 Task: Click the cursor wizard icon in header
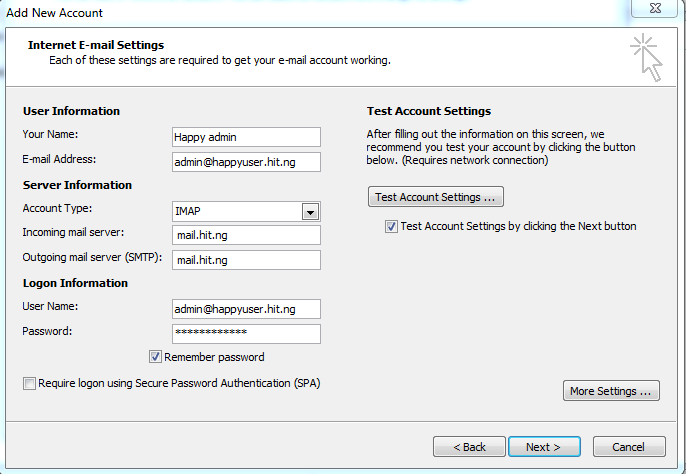(646, 57)
